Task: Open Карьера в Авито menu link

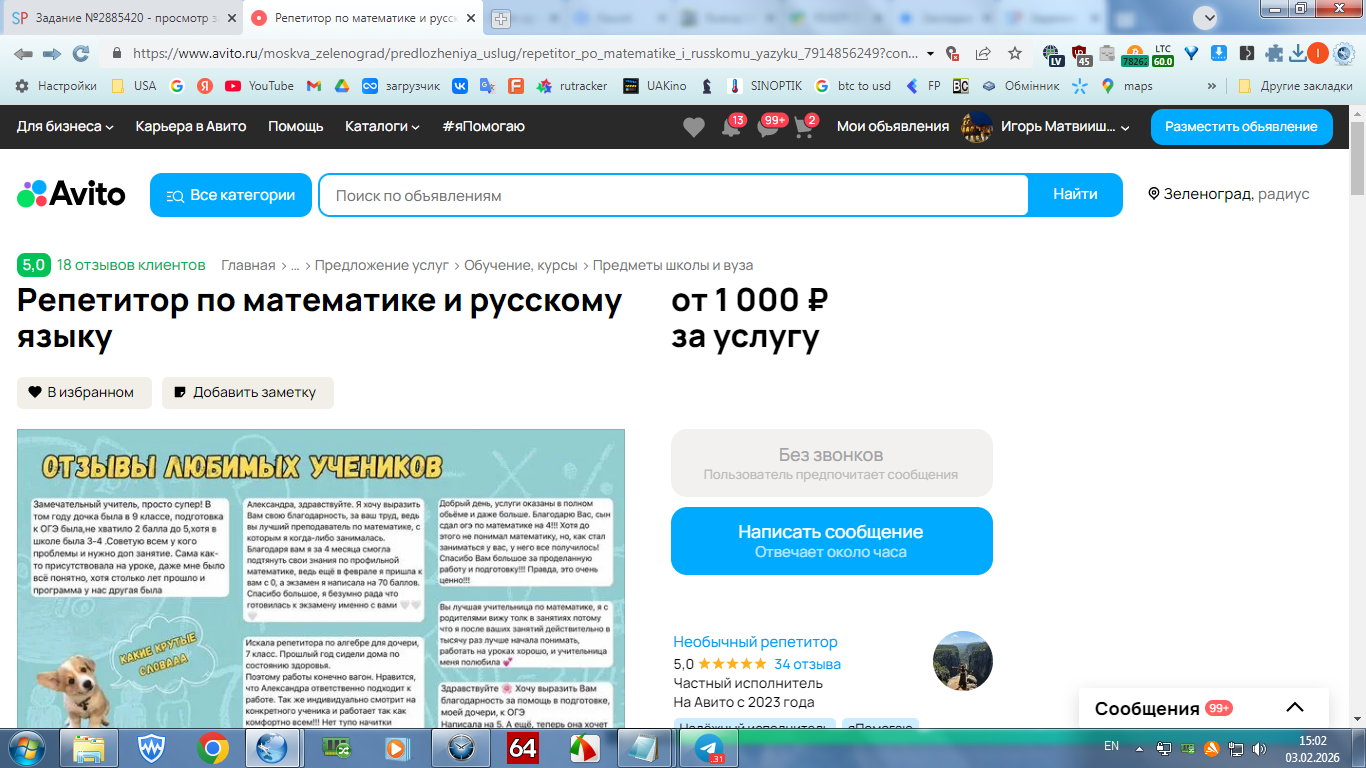Action: (191, 127)
